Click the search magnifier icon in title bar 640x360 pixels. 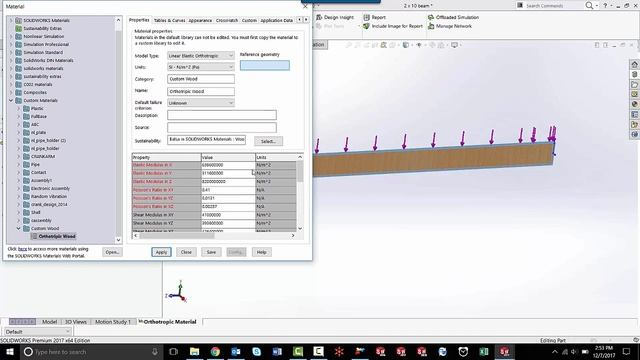tap(589, 6)
